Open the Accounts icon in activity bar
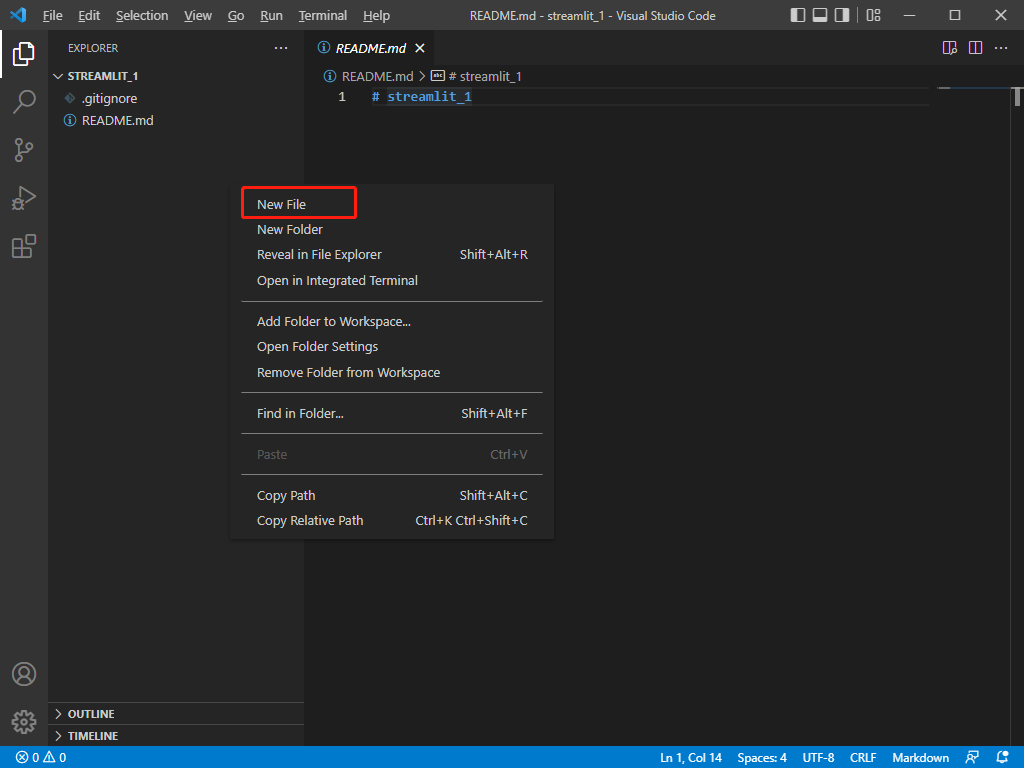Screen dimensions: 1024x768 24,674
